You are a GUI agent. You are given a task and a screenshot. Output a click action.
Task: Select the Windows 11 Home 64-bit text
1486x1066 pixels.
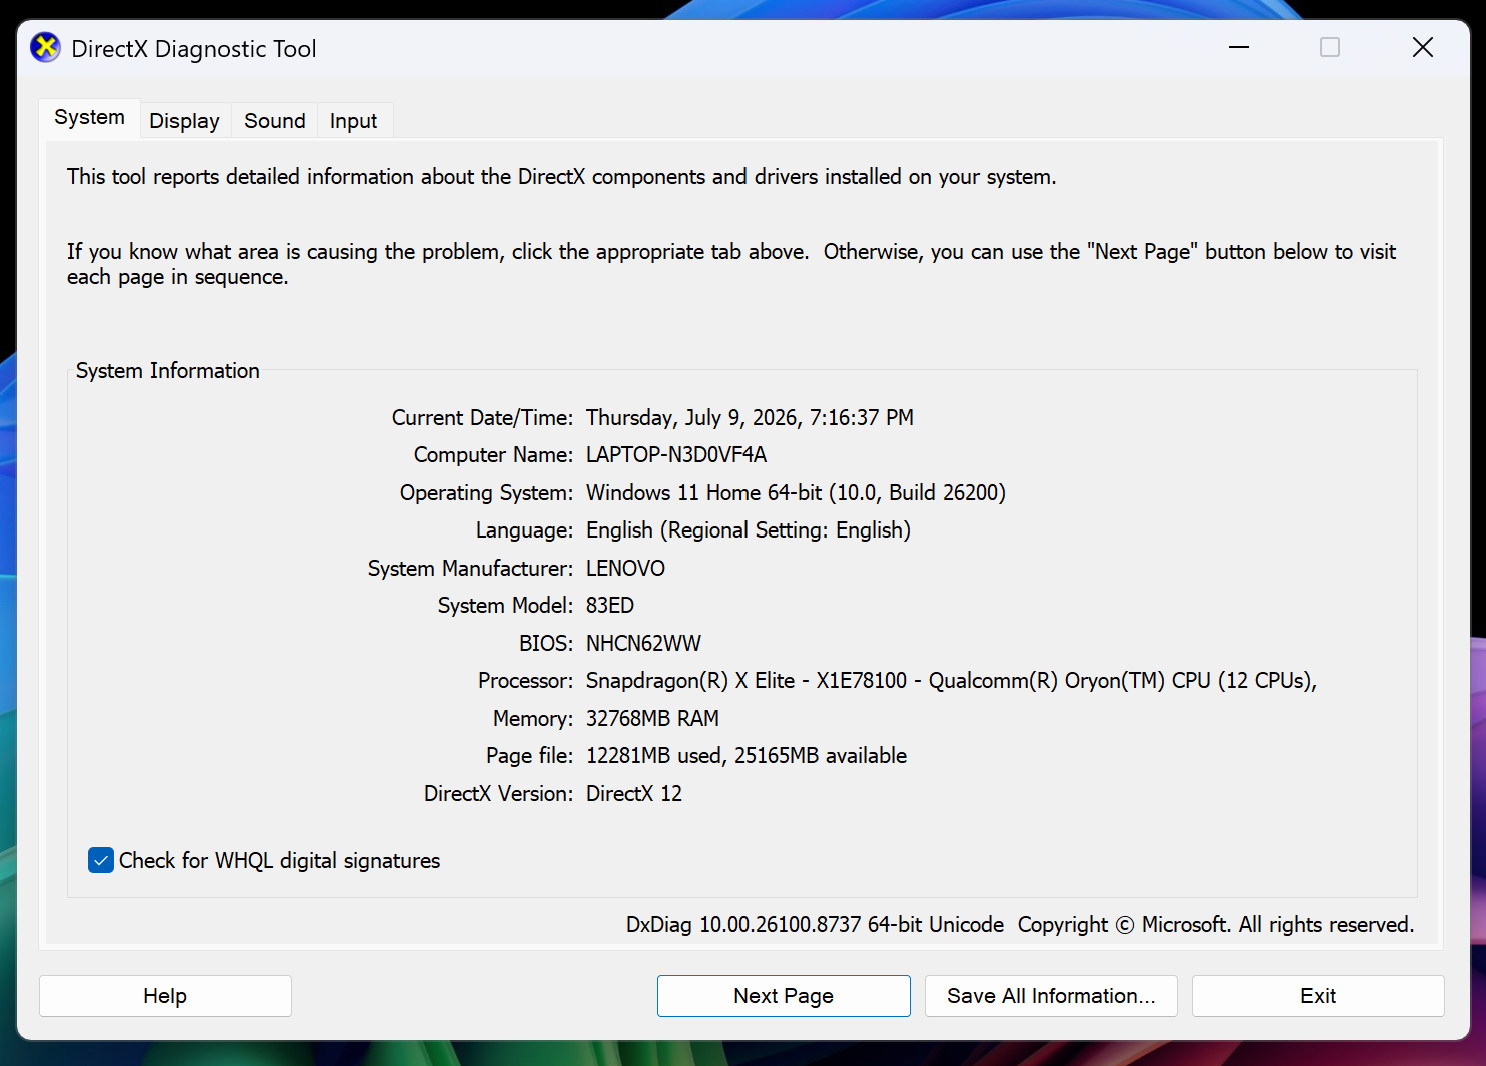click(704, 493)
